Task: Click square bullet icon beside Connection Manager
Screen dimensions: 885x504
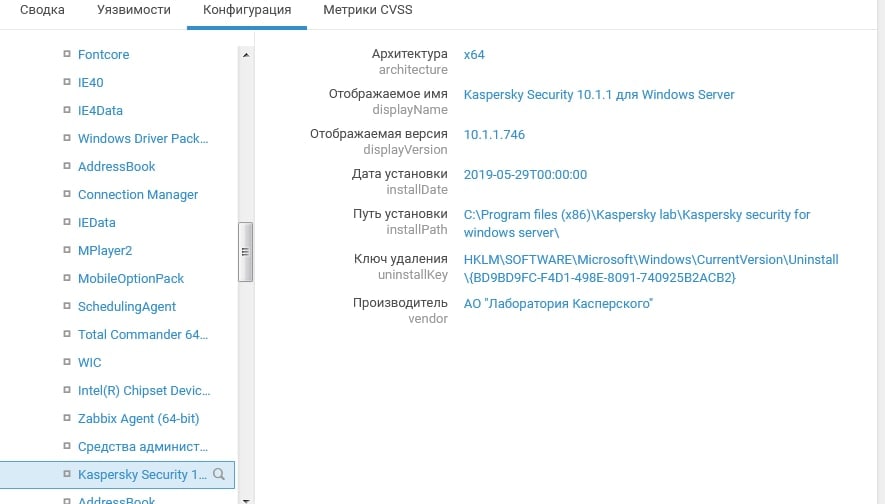Action: (67, 194)
